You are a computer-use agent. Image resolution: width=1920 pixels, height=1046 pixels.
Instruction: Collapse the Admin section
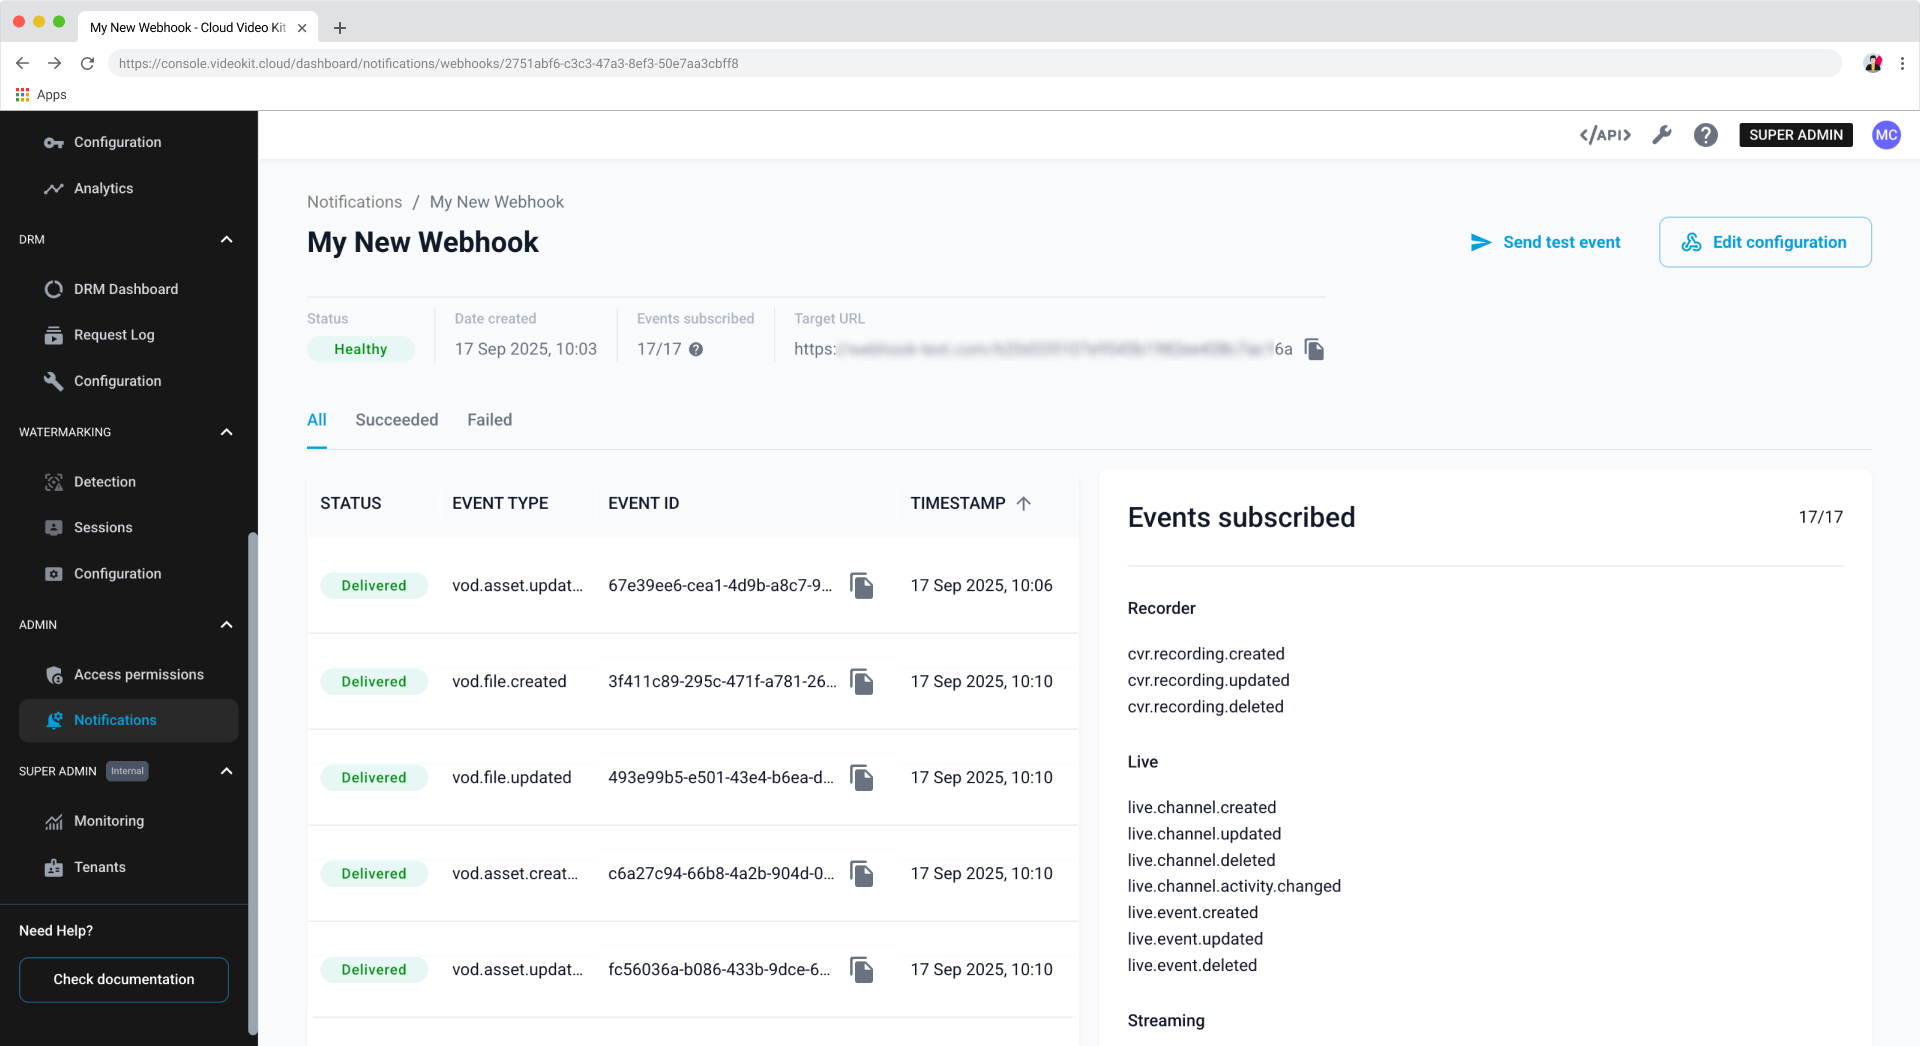pyautogui.click(x=226, y=624)
